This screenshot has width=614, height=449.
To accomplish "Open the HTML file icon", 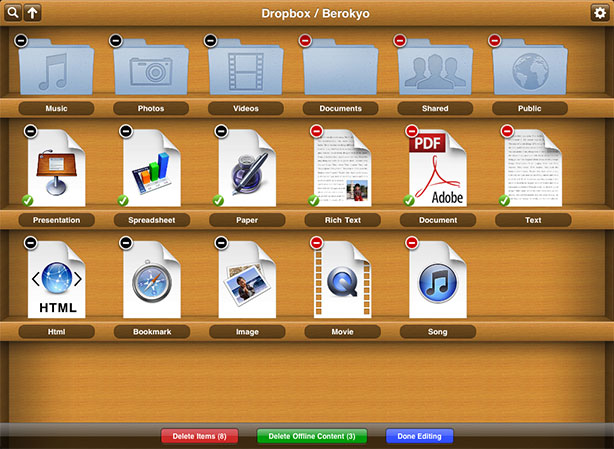I will [x=56, y=279].
